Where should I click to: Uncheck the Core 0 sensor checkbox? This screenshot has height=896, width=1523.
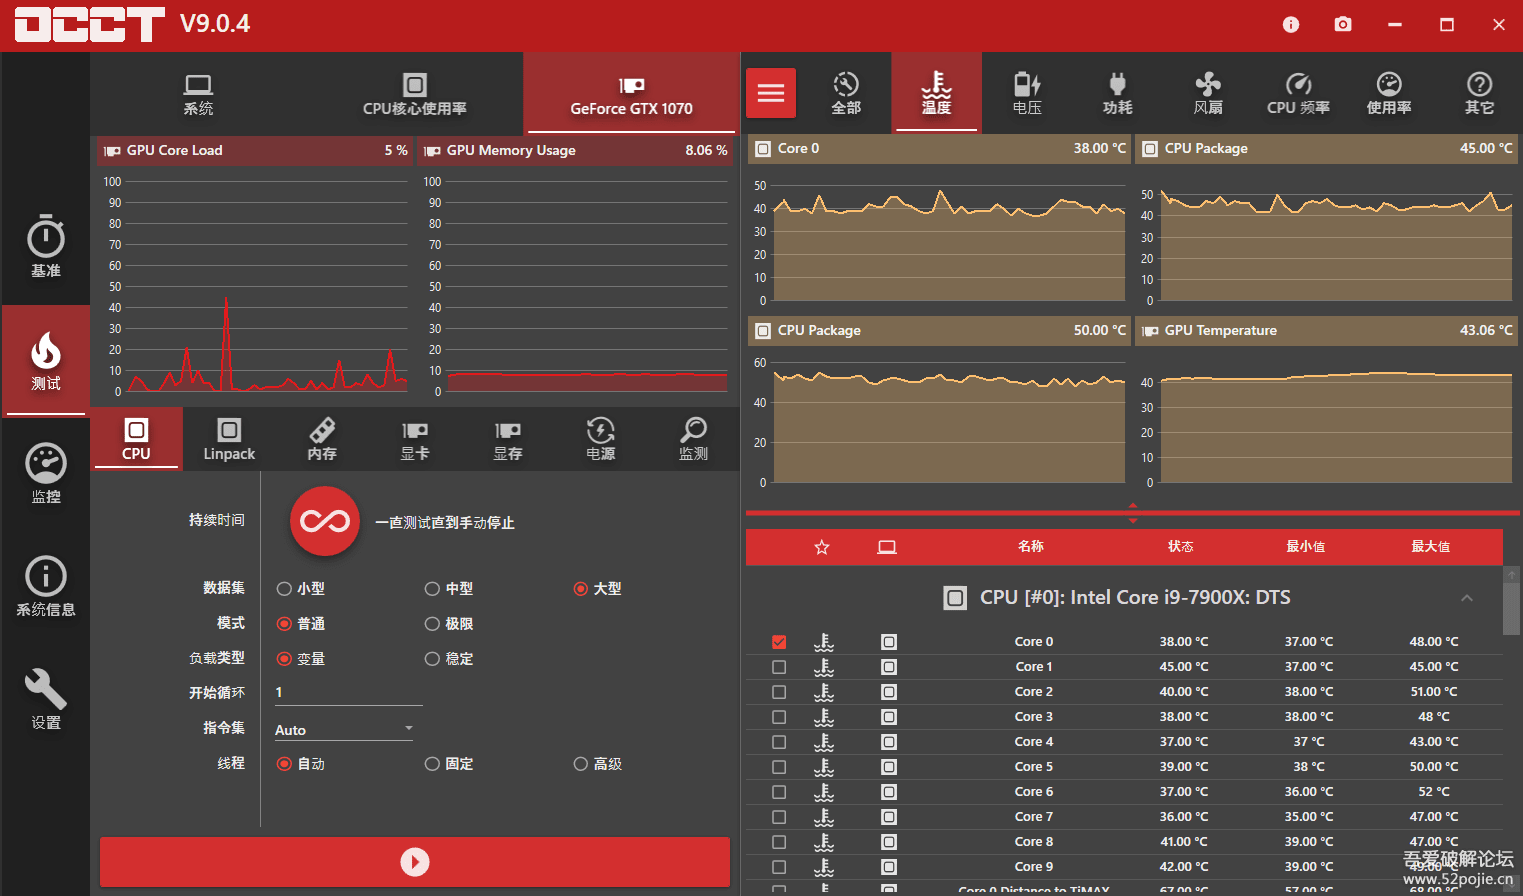779,641
